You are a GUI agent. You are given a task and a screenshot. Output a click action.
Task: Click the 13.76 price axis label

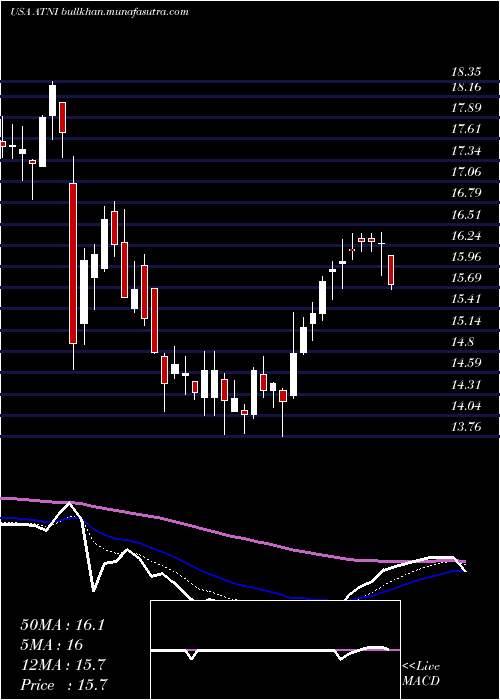466,427
